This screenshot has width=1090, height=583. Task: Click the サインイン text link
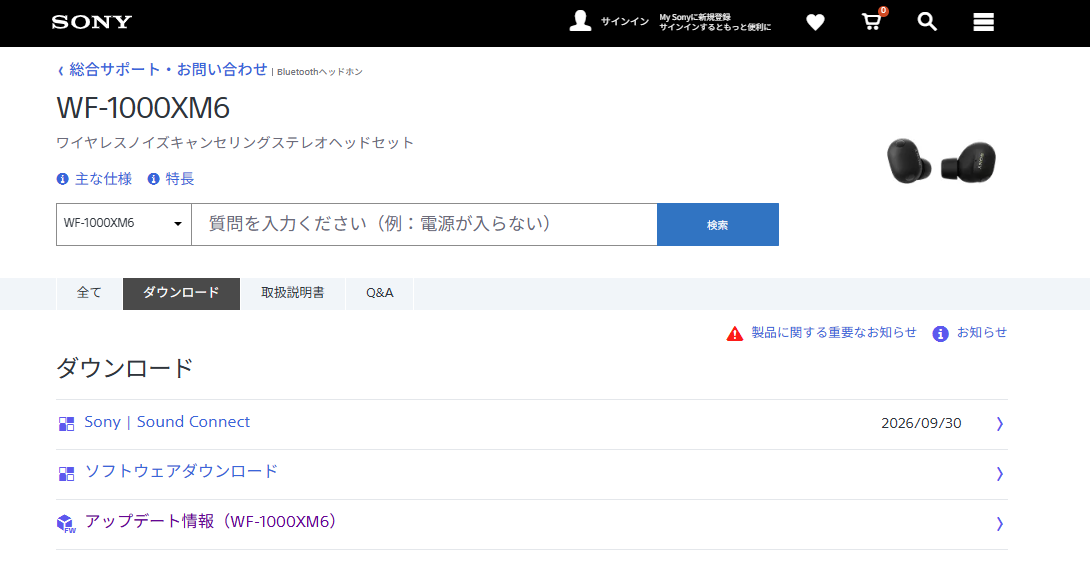point(625,22)
